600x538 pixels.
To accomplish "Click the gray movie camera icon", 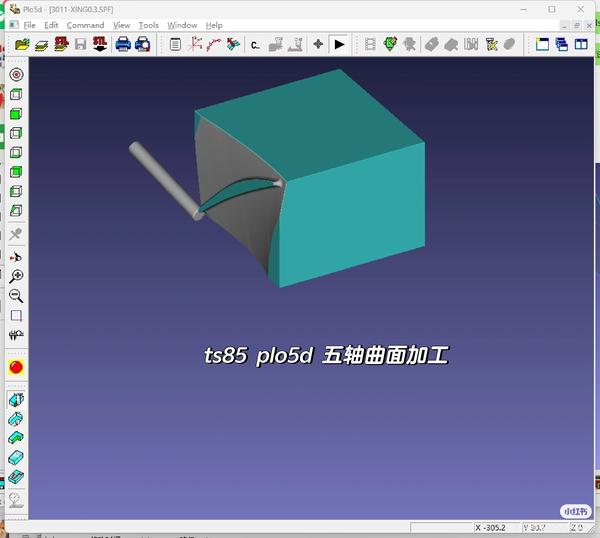I will click(x=410, y=44).
